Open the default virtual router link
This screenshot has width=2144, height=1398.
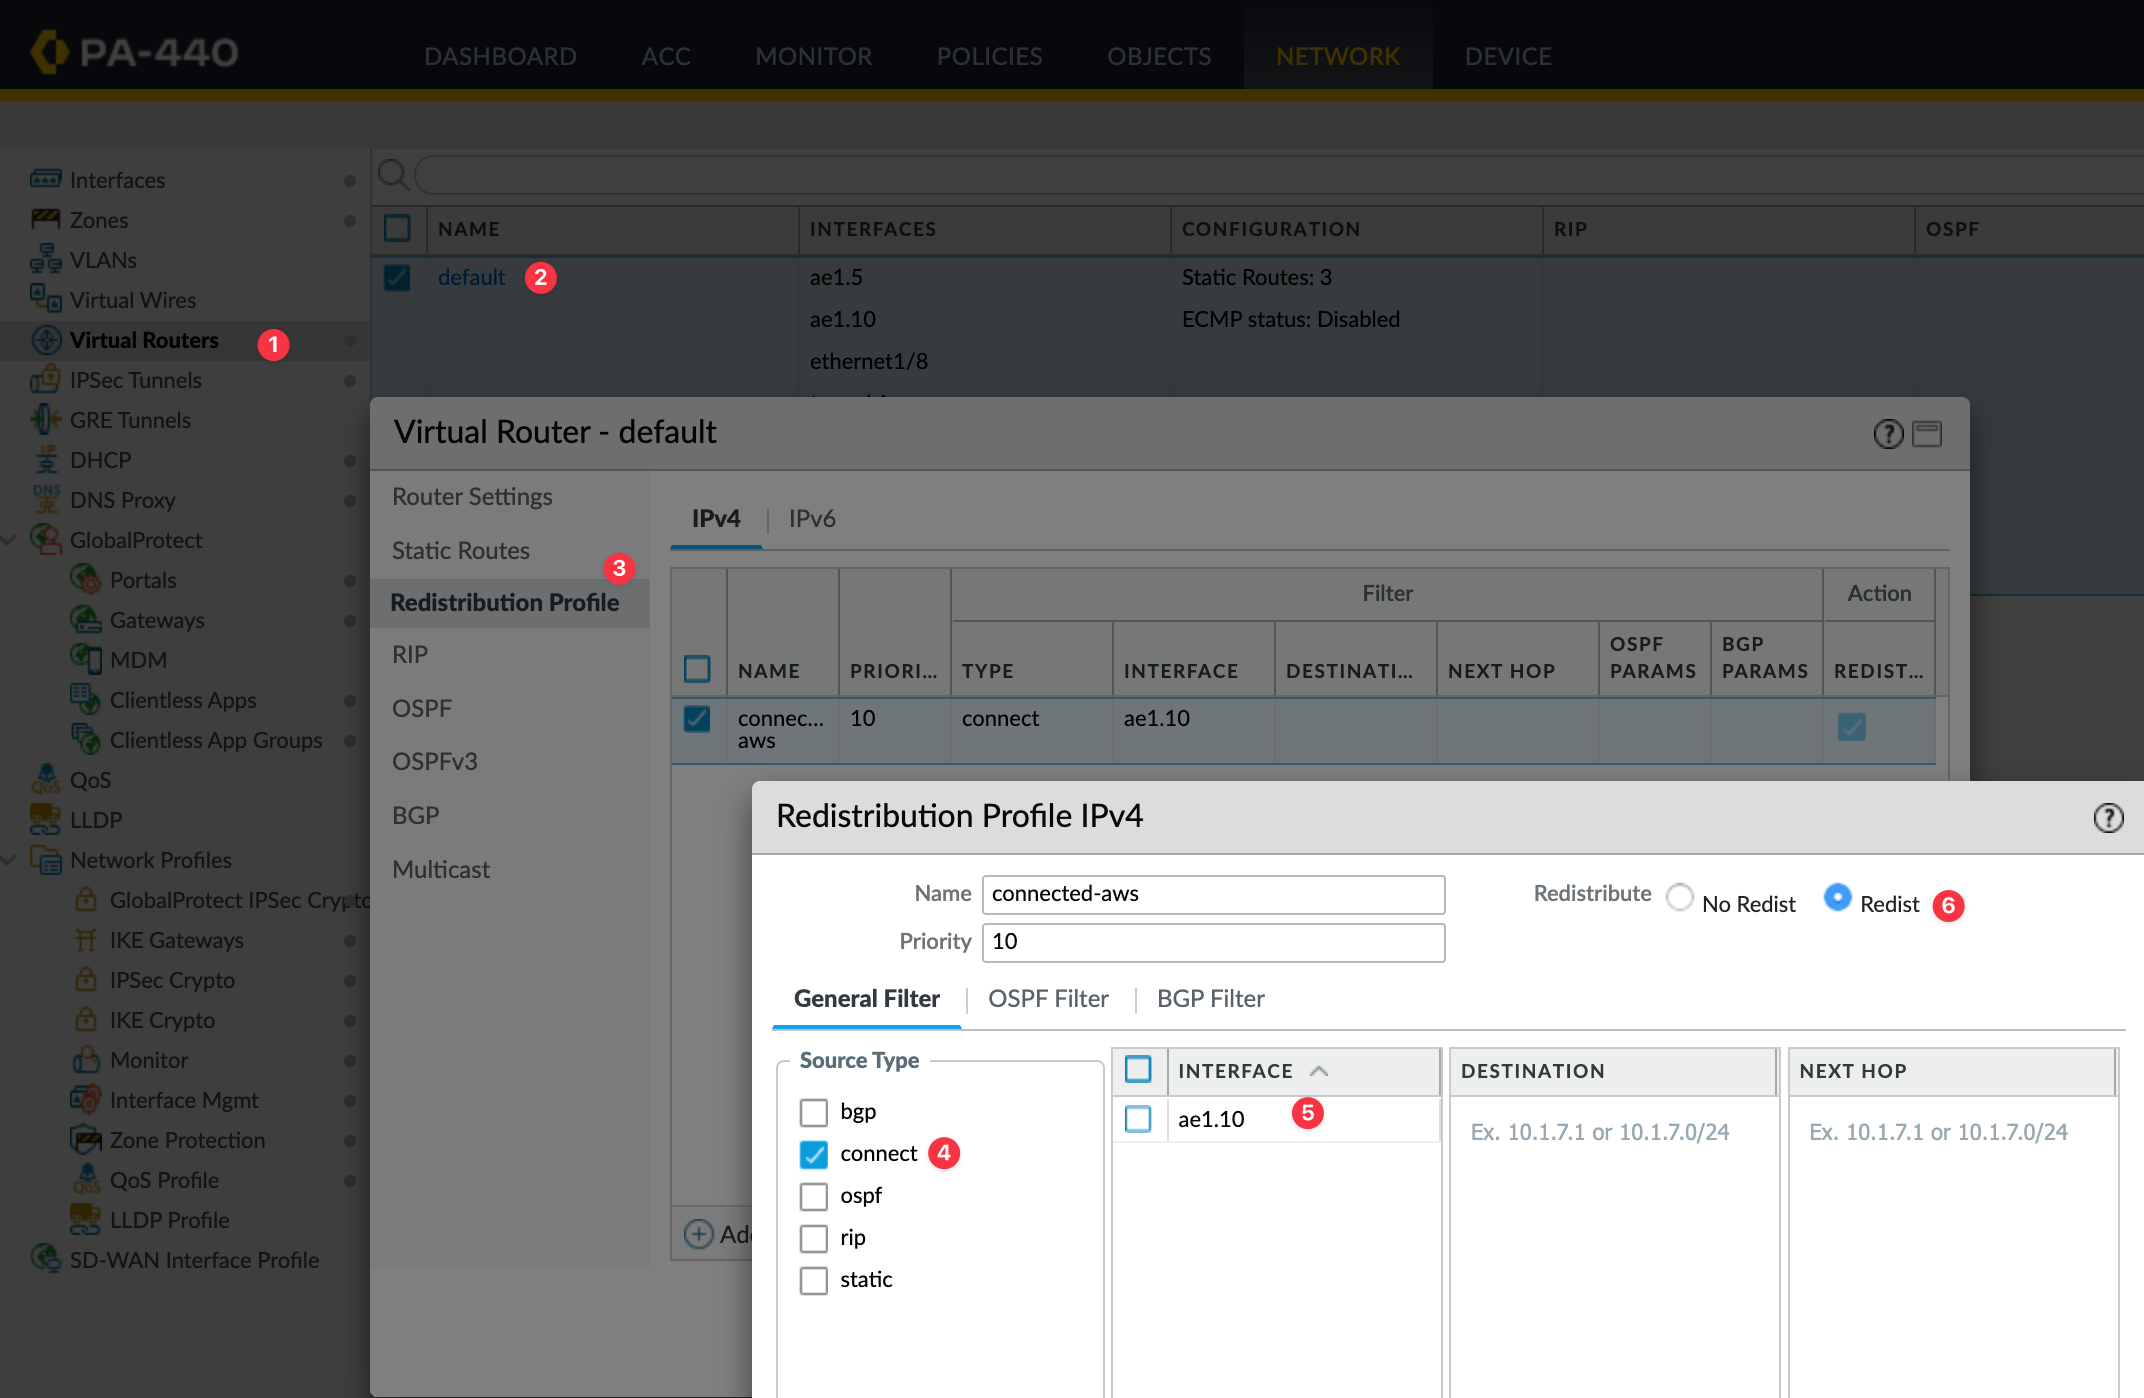click(471, 278)
